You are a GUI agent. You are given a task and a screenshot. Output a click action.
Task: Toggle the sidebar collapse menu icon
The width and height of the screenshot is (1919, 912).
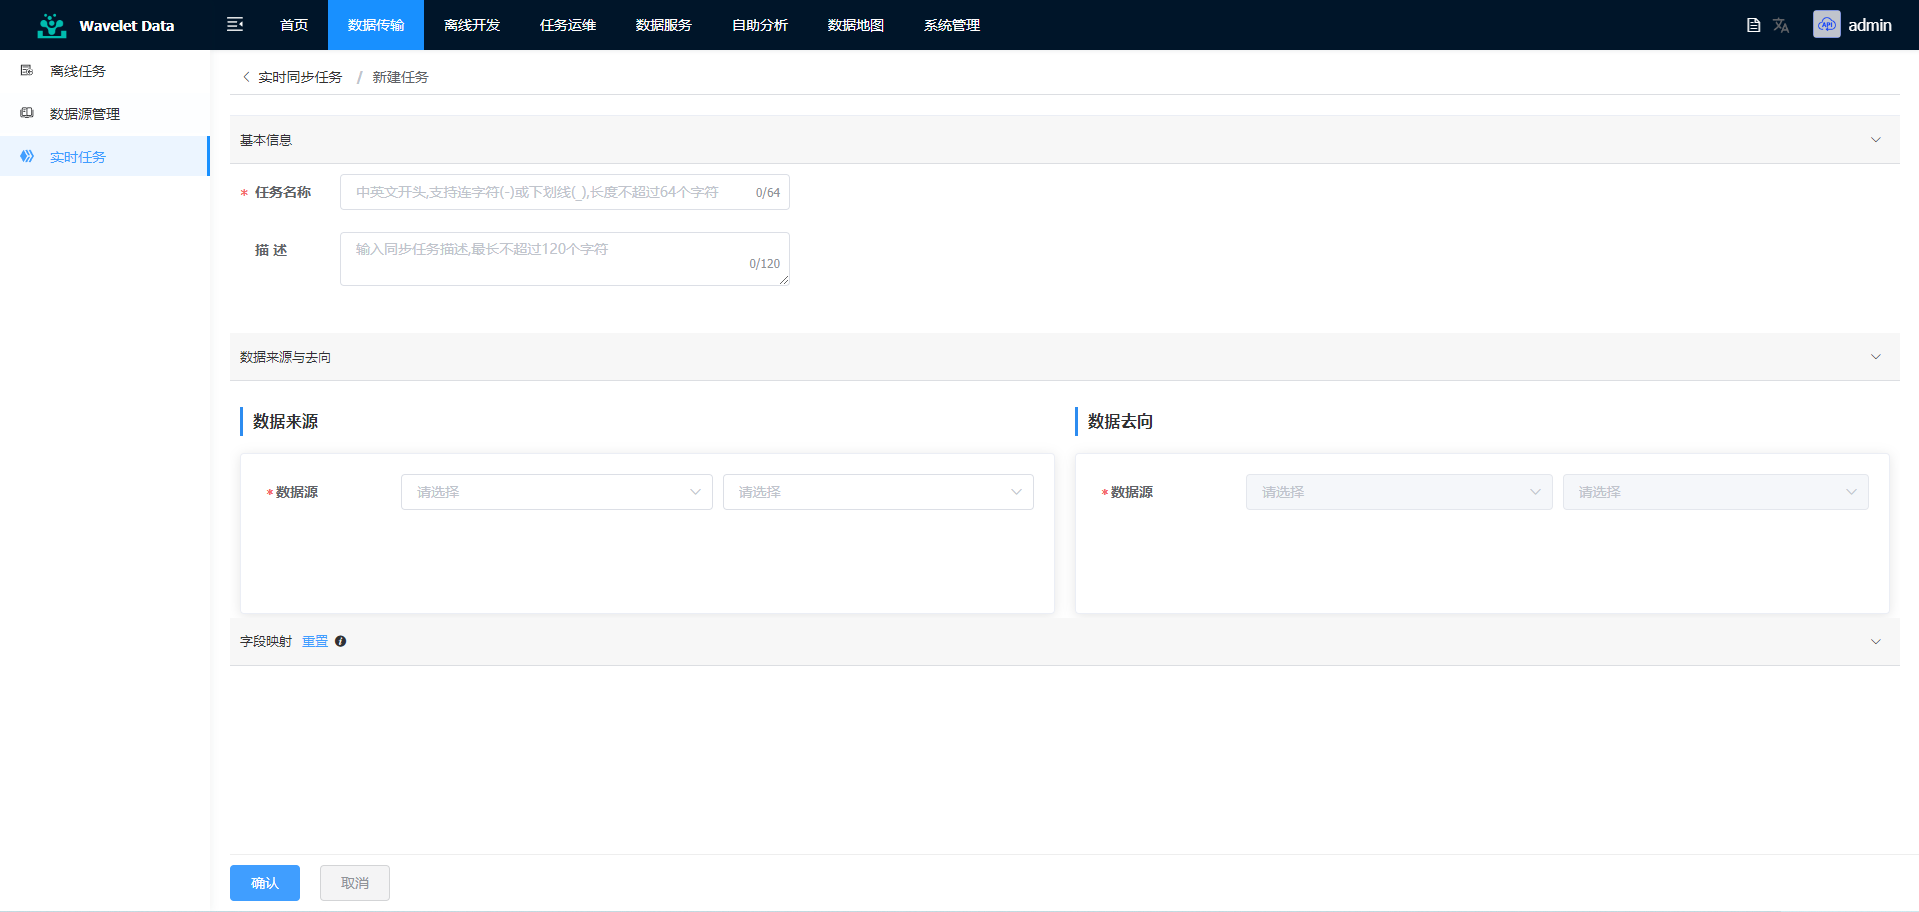coord(235,24)
